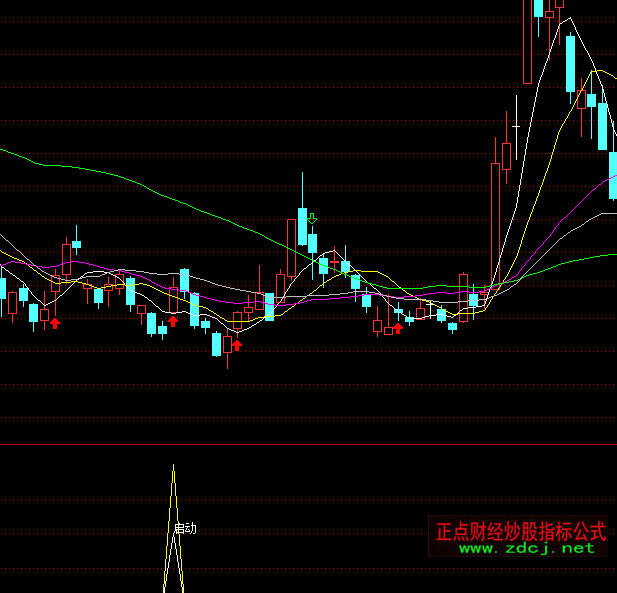Click the hollow red candle beside third red arrow
This screenshot has height=593, width=617.
[227, 344]
